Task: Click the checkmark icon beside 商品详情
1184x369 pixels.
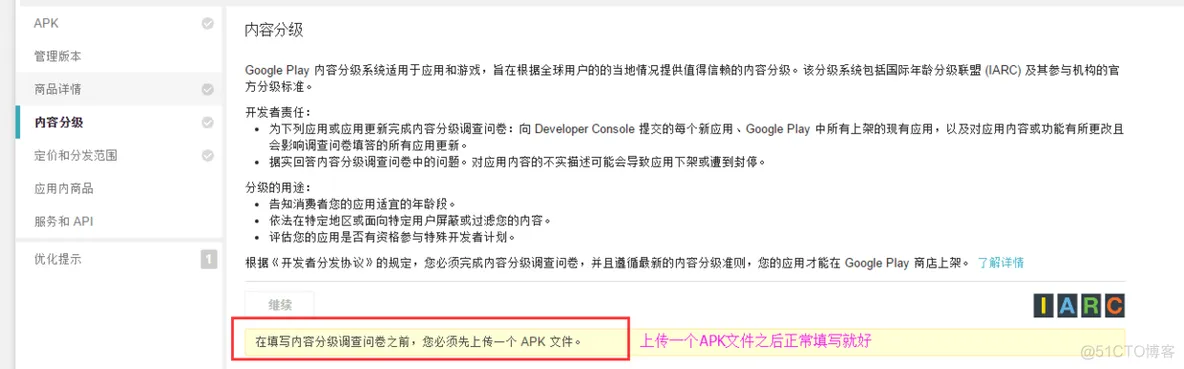Action: tap(208, 90)
